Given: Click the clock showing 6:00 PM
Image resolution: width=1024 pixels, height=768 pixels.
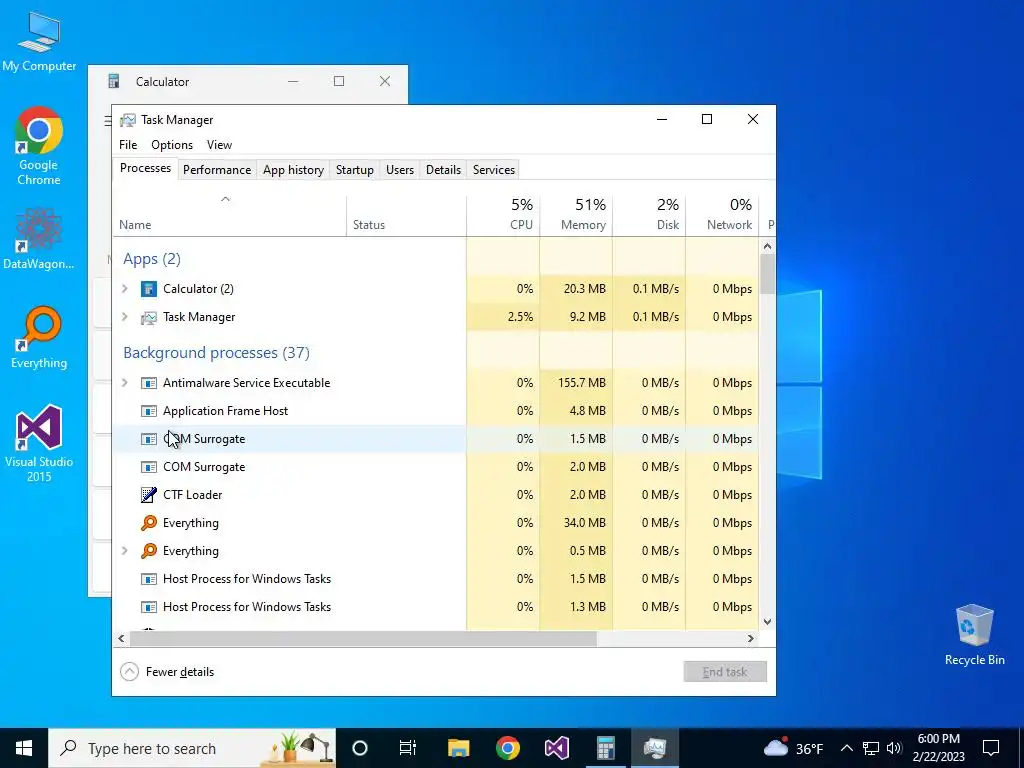Looking at the screenshot, I should (938, 748).
